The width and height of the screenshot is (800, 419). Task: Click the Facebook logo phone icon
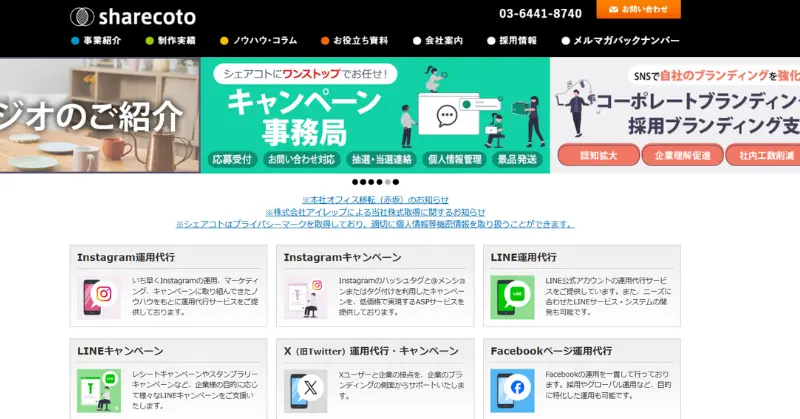(x=512, y=391)
